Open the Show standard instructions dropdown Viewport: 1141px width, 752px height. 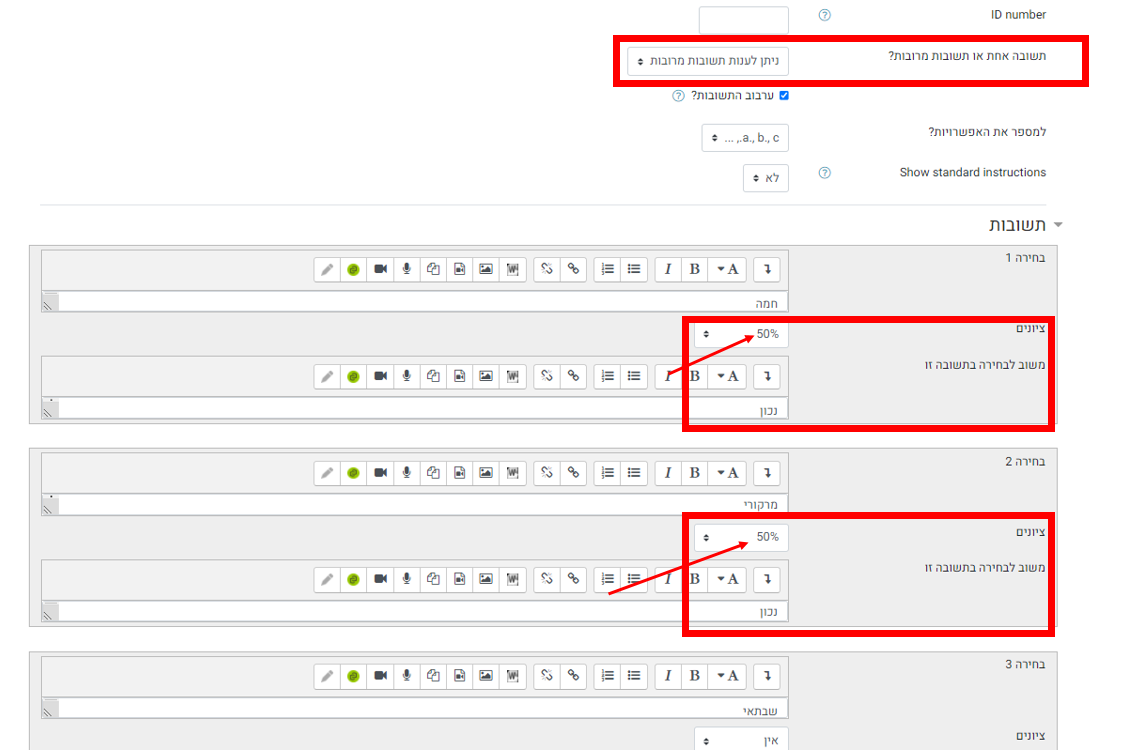pos(765,178)
